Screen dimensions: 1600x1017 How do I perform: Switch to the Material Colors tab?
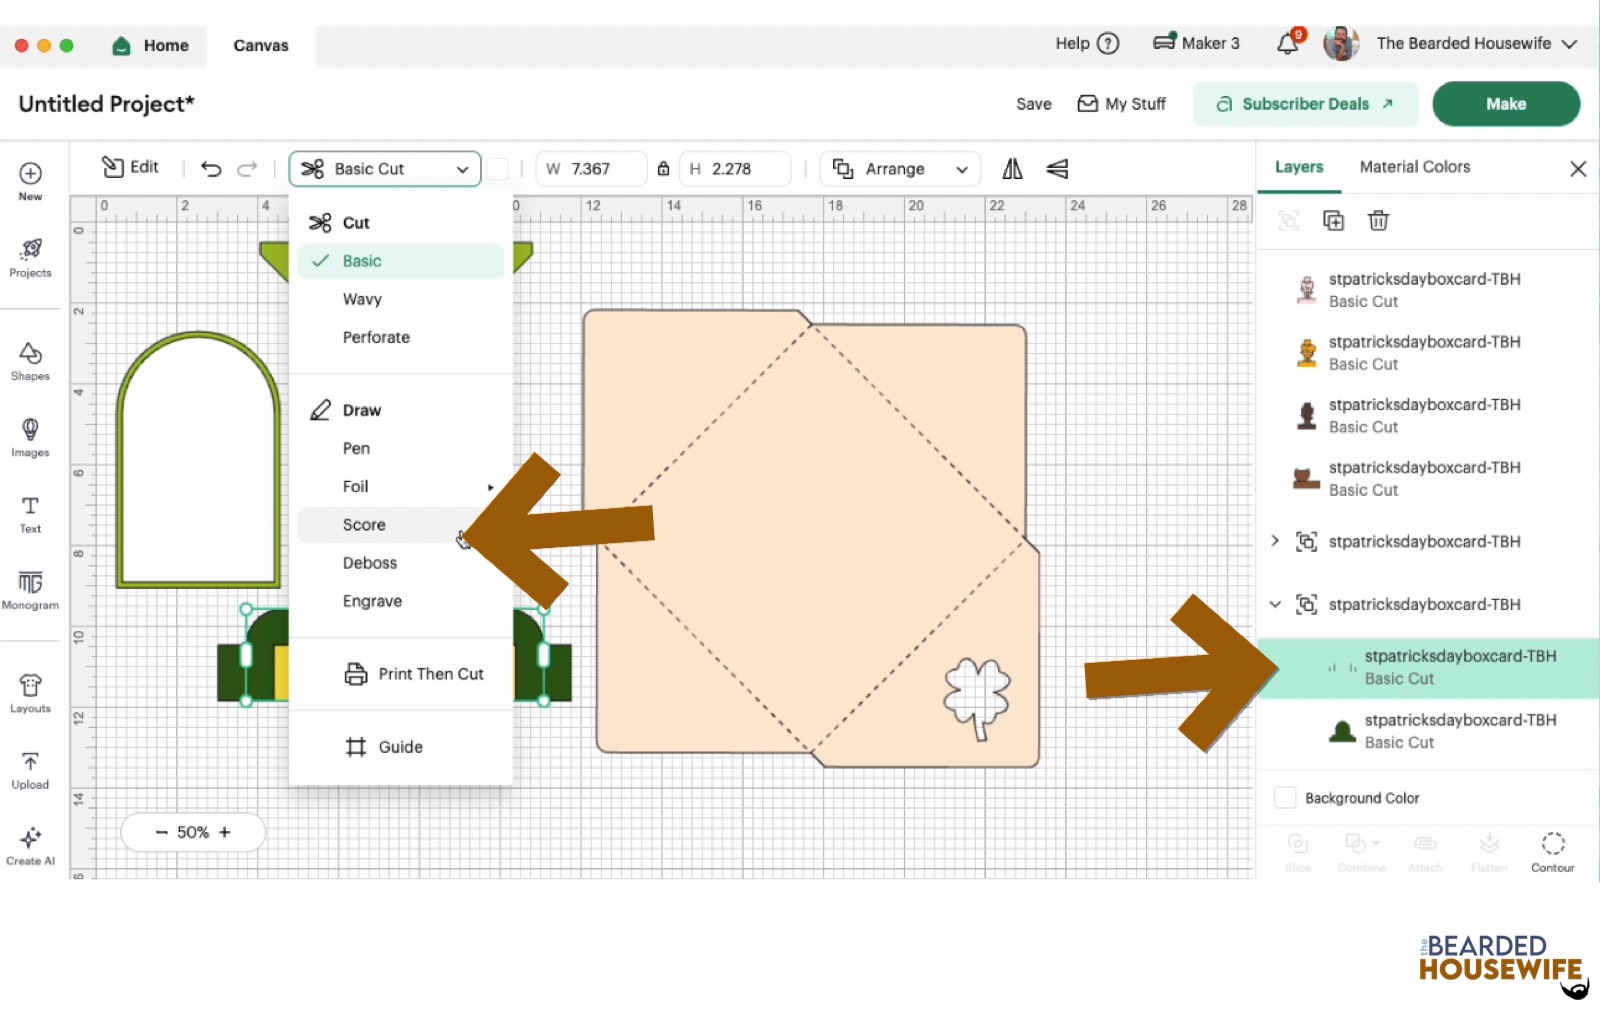[1414, 167]
